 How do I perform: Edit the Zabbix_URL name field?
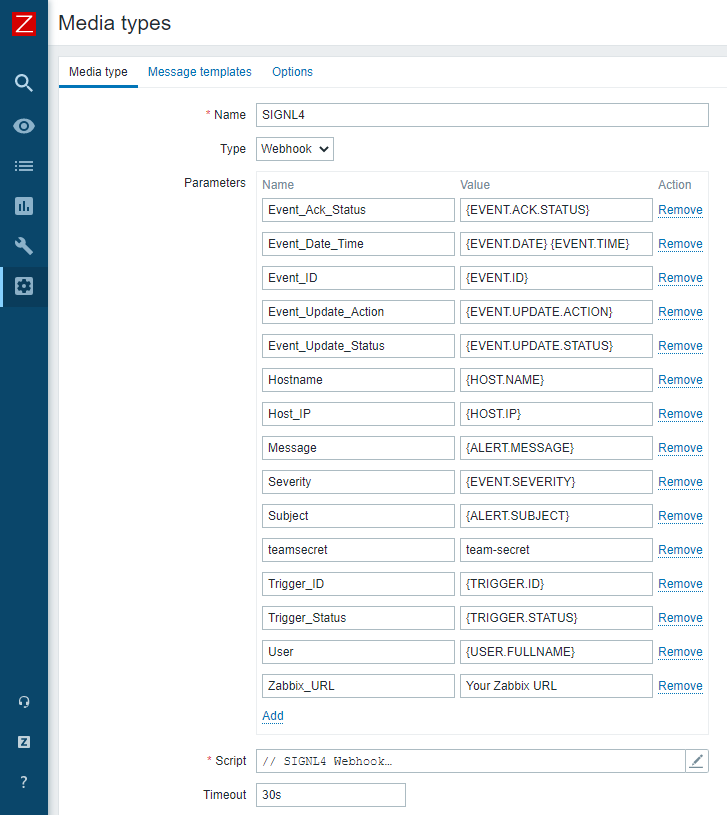(x=358, y=686)
